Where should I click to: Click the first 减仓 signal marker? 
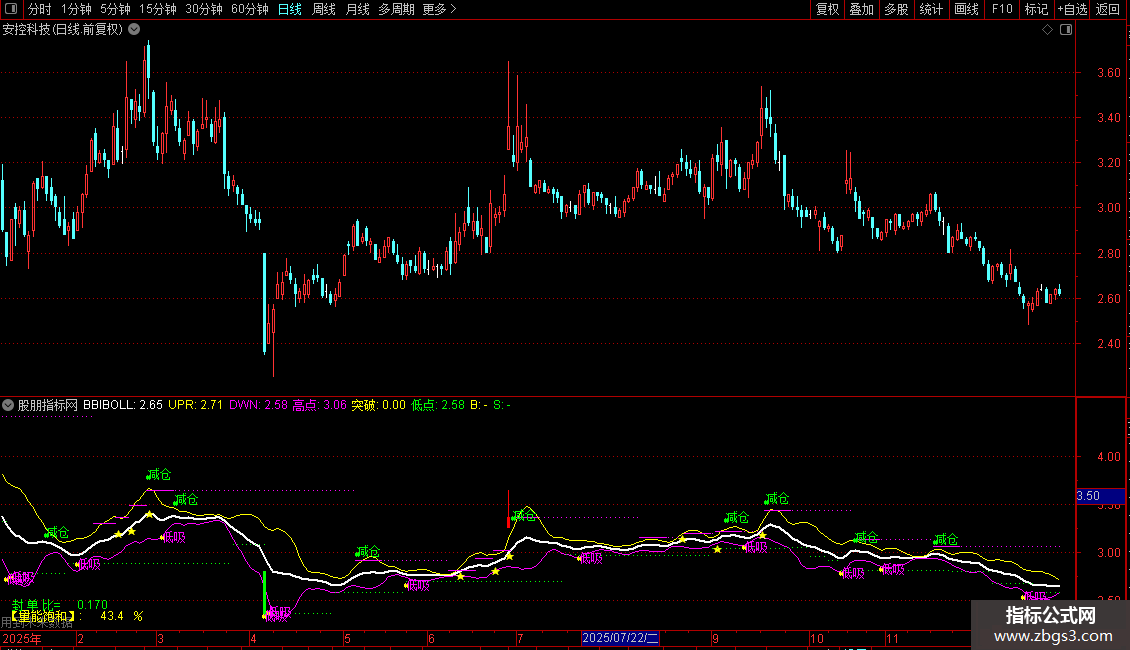pyautogui.click(x=57, y=533)
